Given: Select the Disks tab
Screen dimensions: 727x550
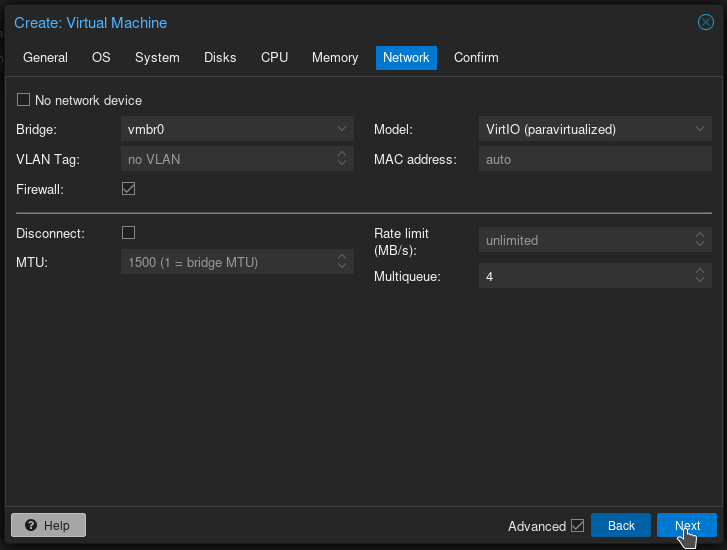Looking at the screenshot, I should [220, 58].
